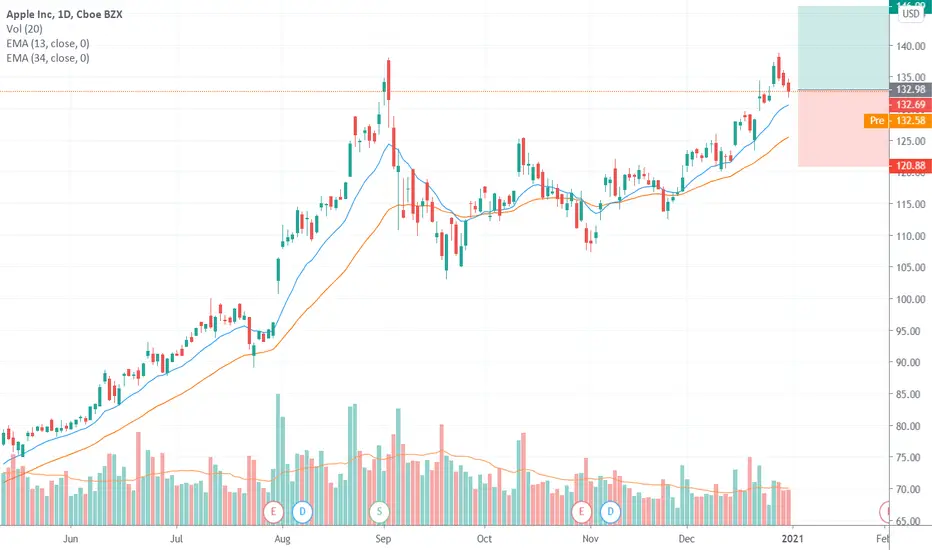Click the 2021 label on time axis
Image resolution: width=932 pixels, height=550 pixels.
[792, 539]
